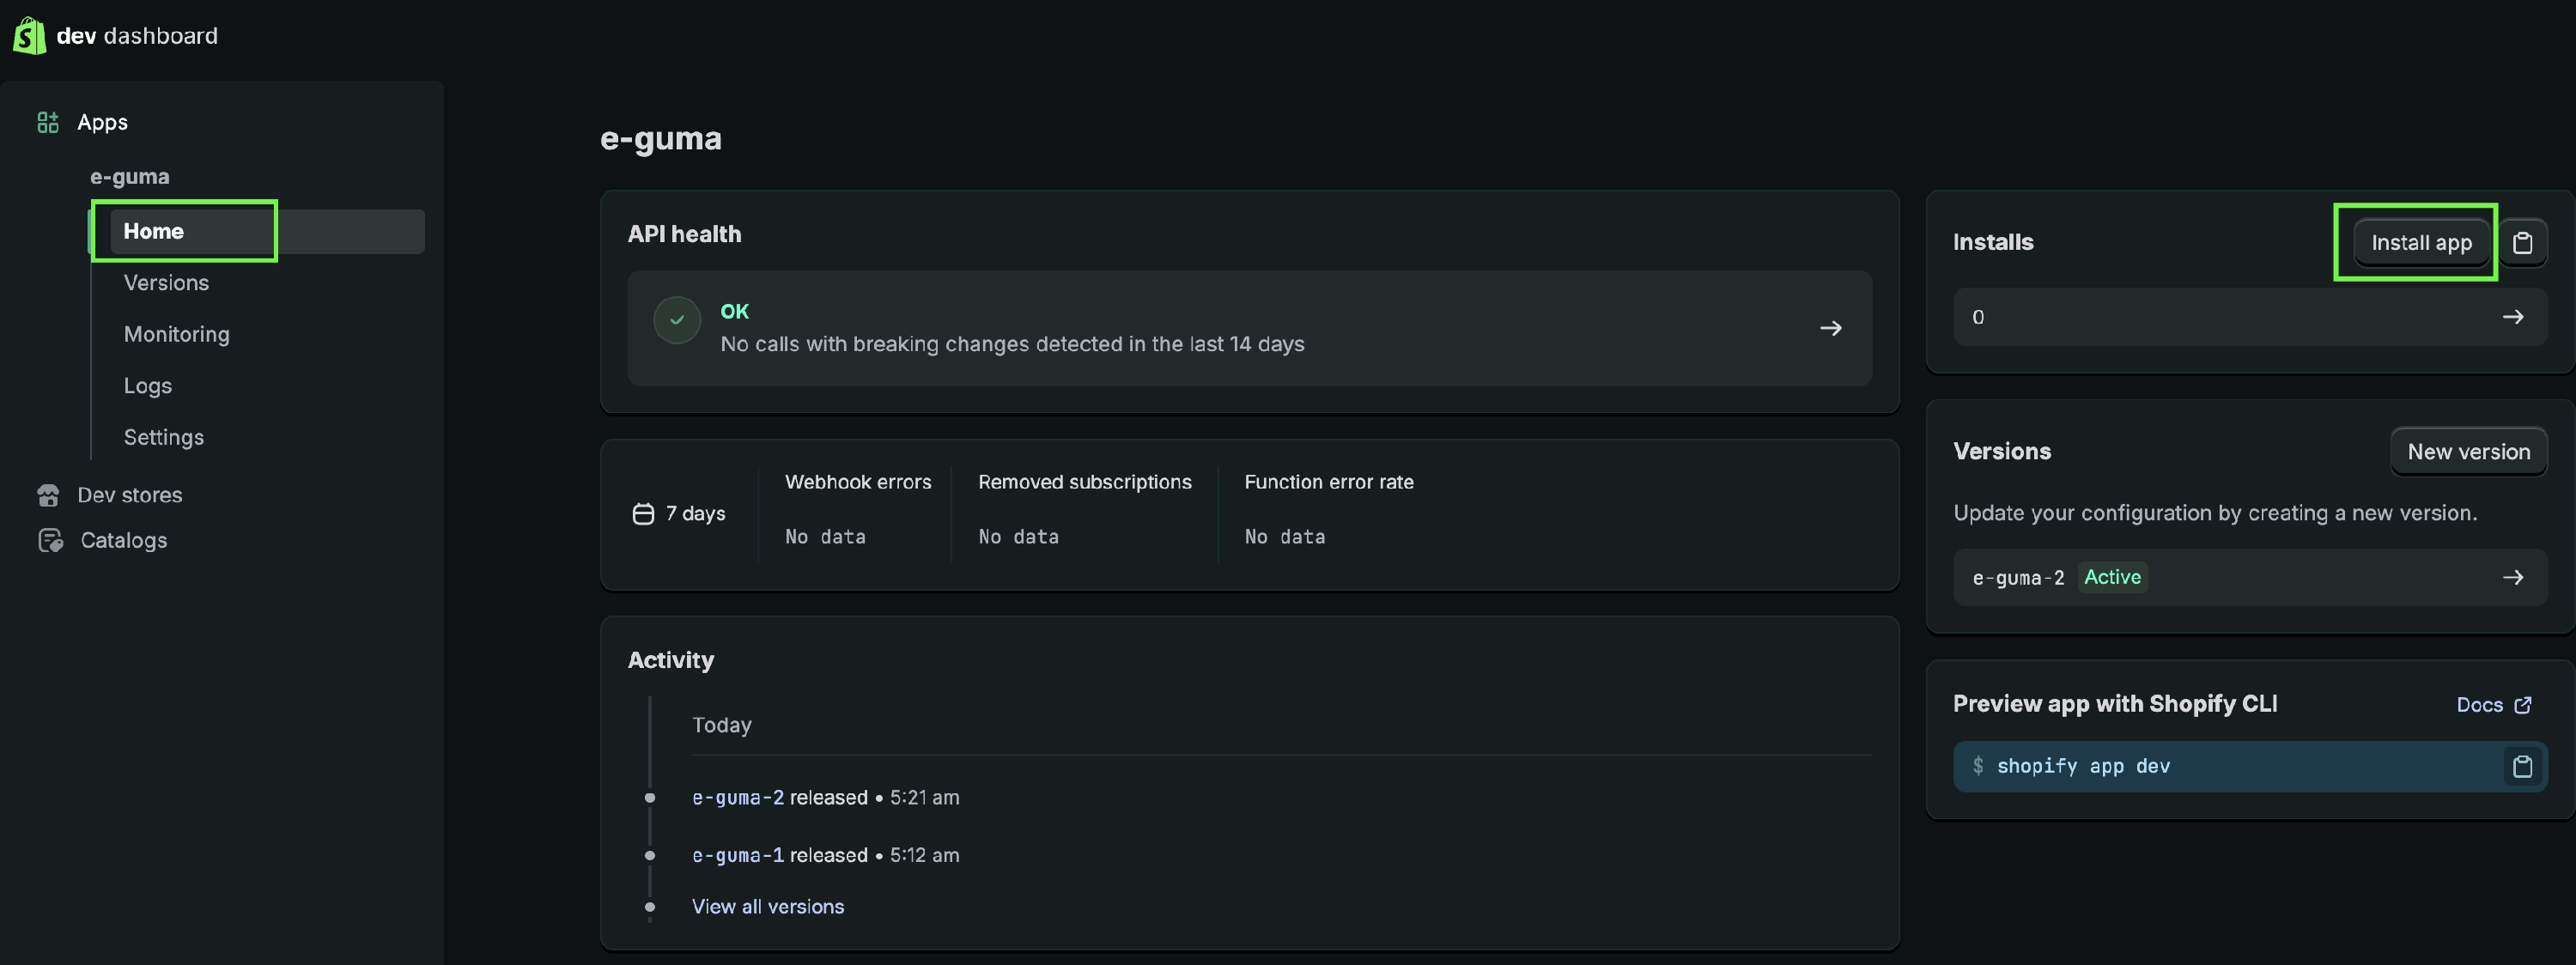Copy the shopify app dev command
Screen dimensions: 2576x965
(2522, 766)
